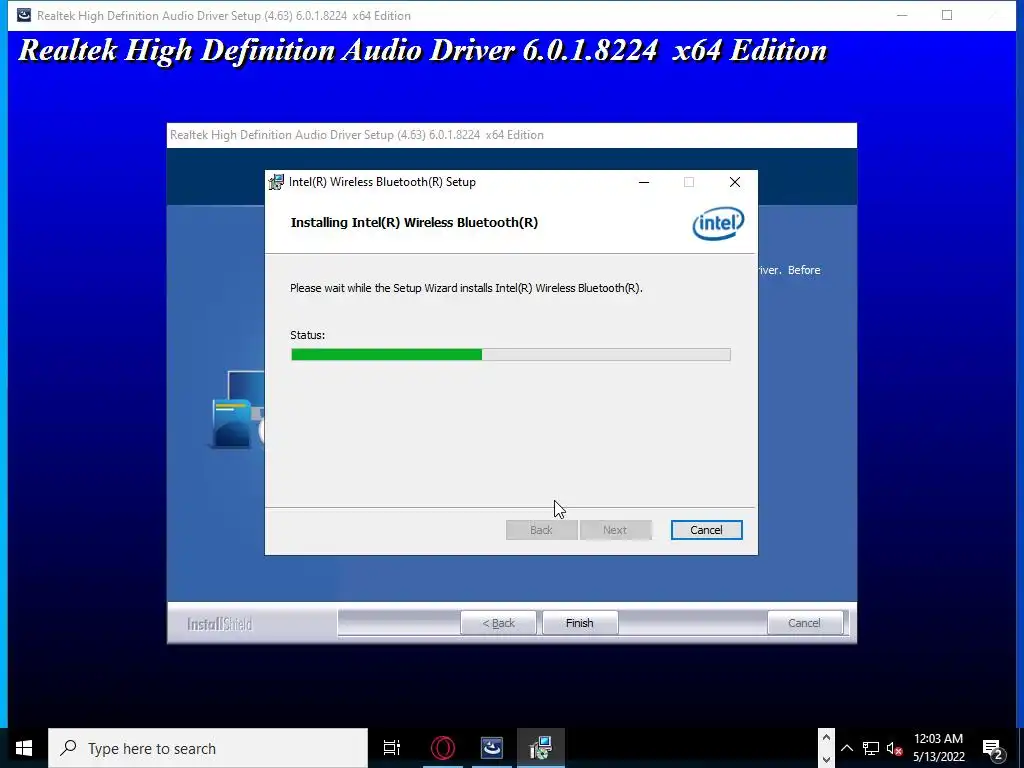Image resolution: width=1024 pixels, height=768 pixels.
Task: Click the greyed Next button in Intel Setup
Action: click(x=615, y=530)
